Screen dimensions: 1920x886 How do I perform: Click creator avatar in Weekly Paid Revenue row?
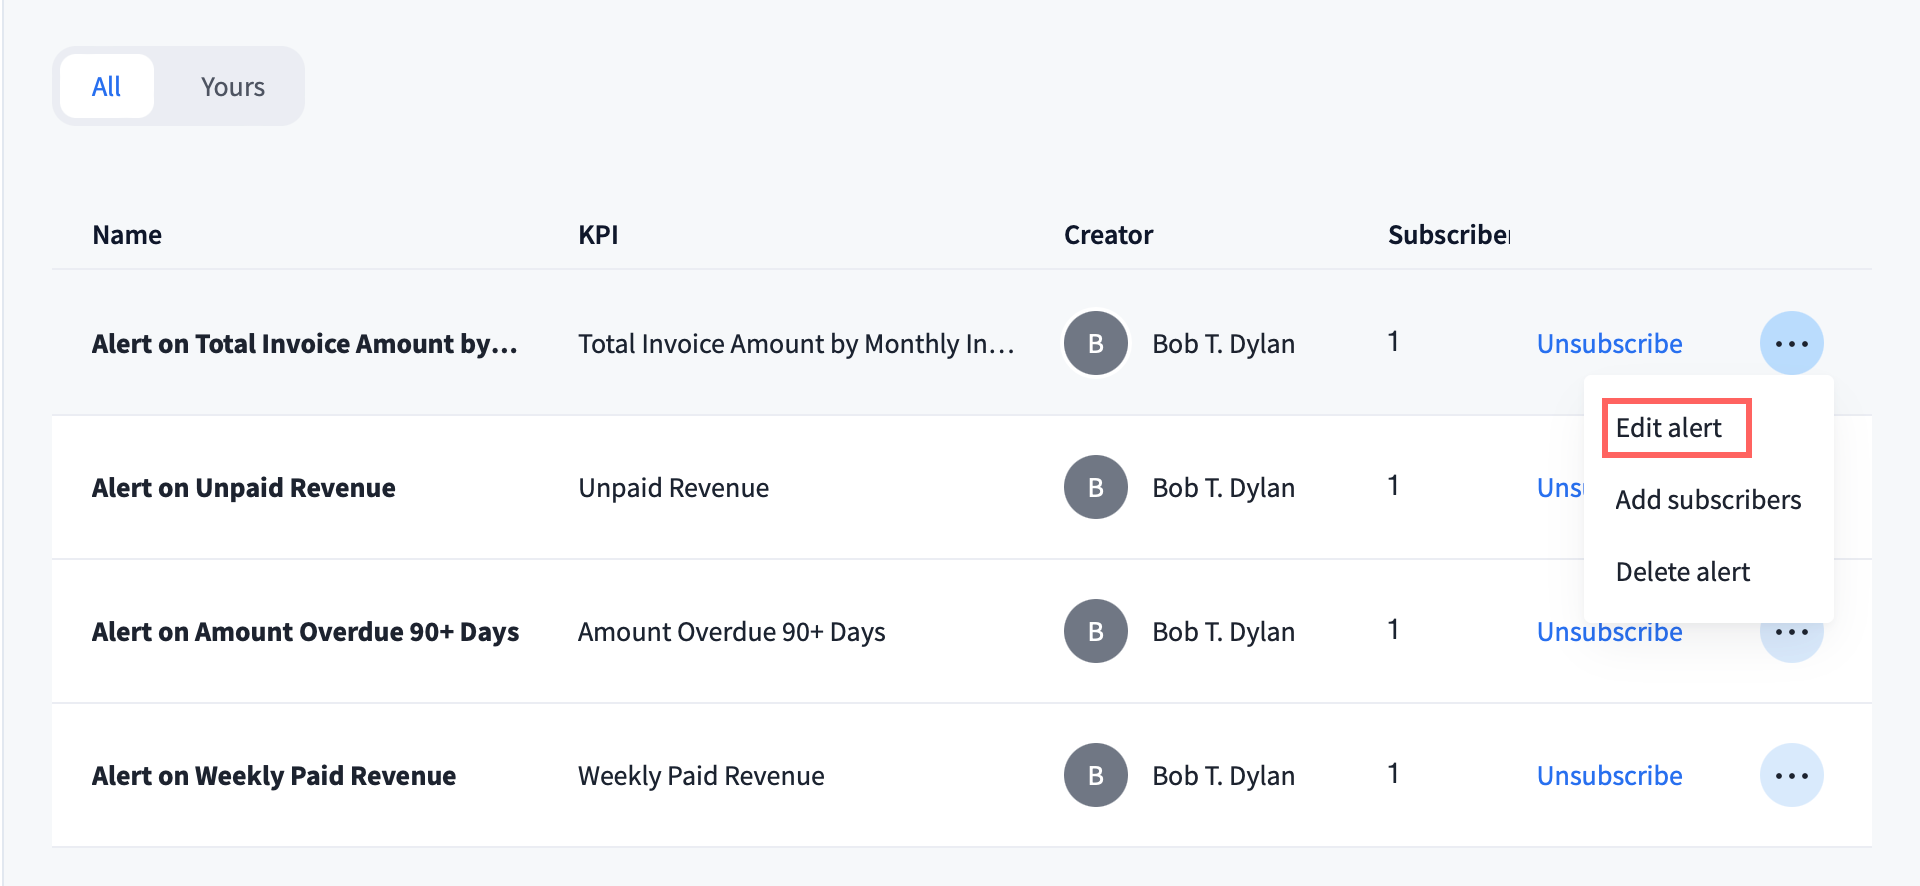[1095, 775]
